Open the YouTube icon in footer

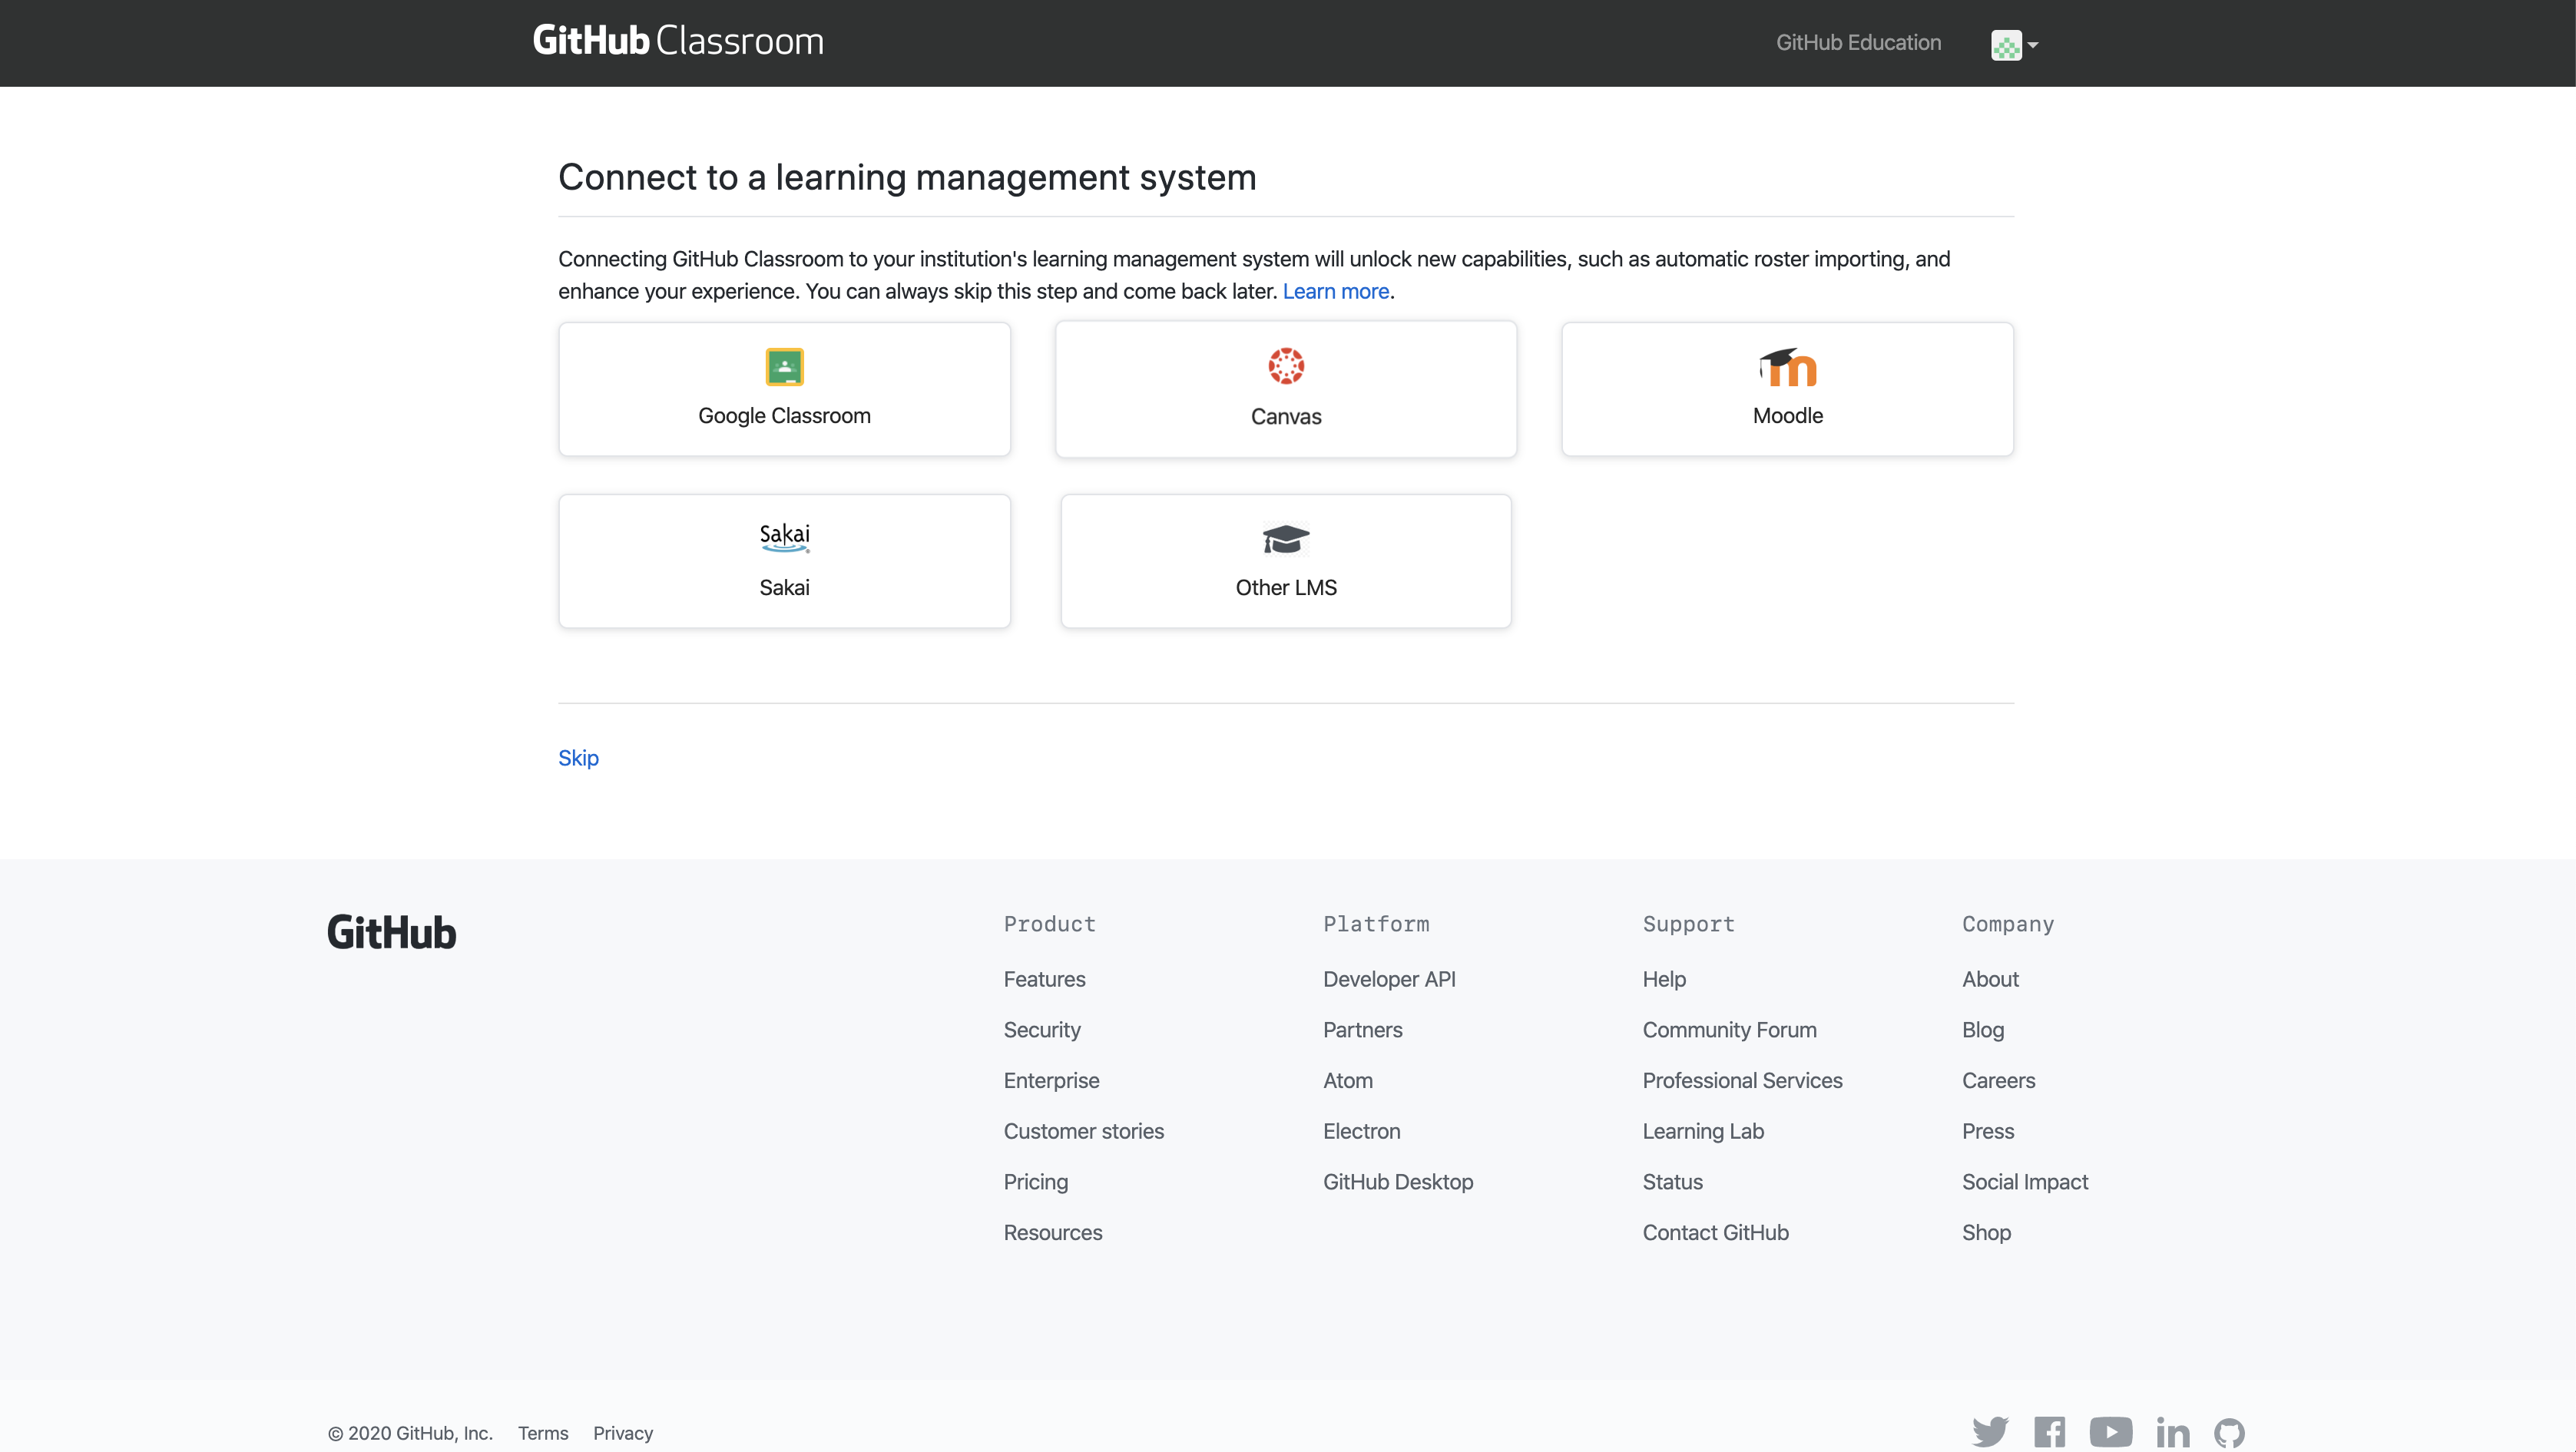[x=2110, y=1432]
